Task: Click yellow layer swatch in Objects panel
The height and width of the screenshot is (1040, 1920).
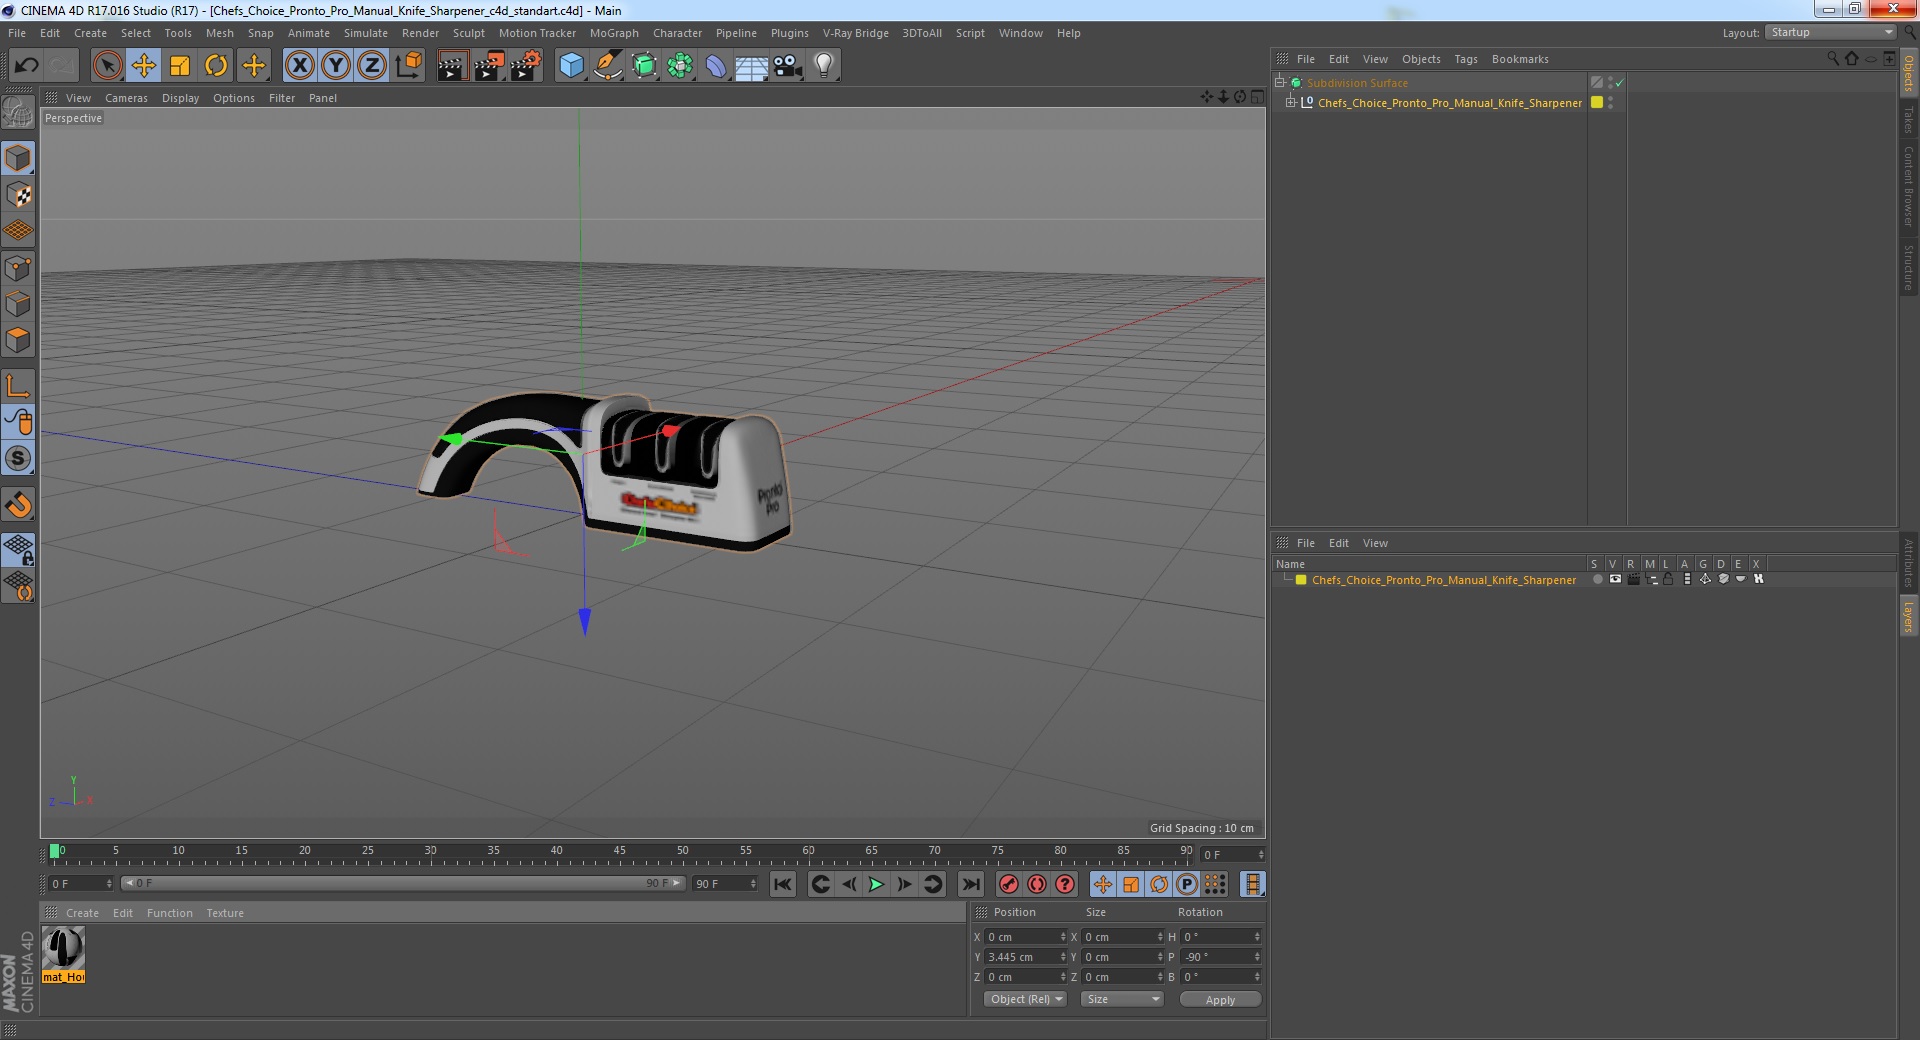Action: point(1597,102)
